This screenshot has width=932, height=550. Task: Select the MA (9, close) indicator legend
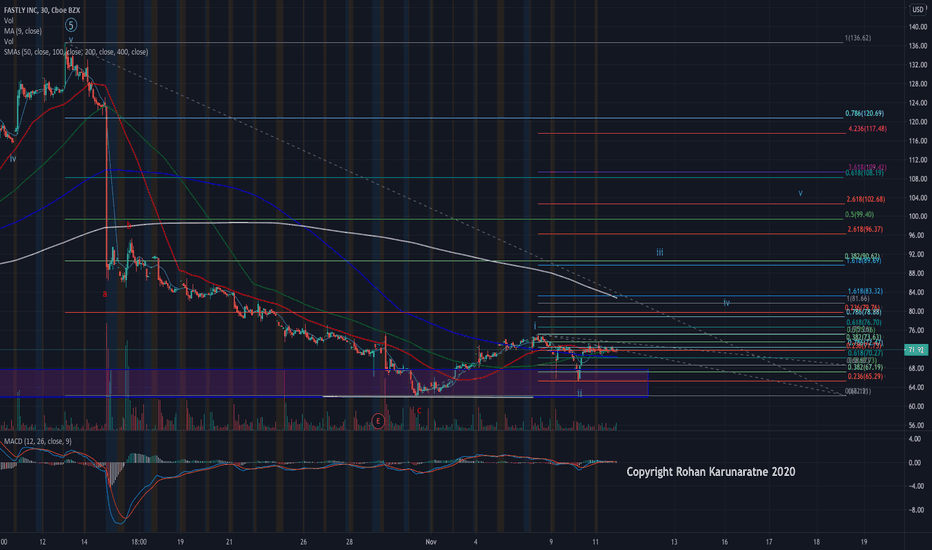23,31
